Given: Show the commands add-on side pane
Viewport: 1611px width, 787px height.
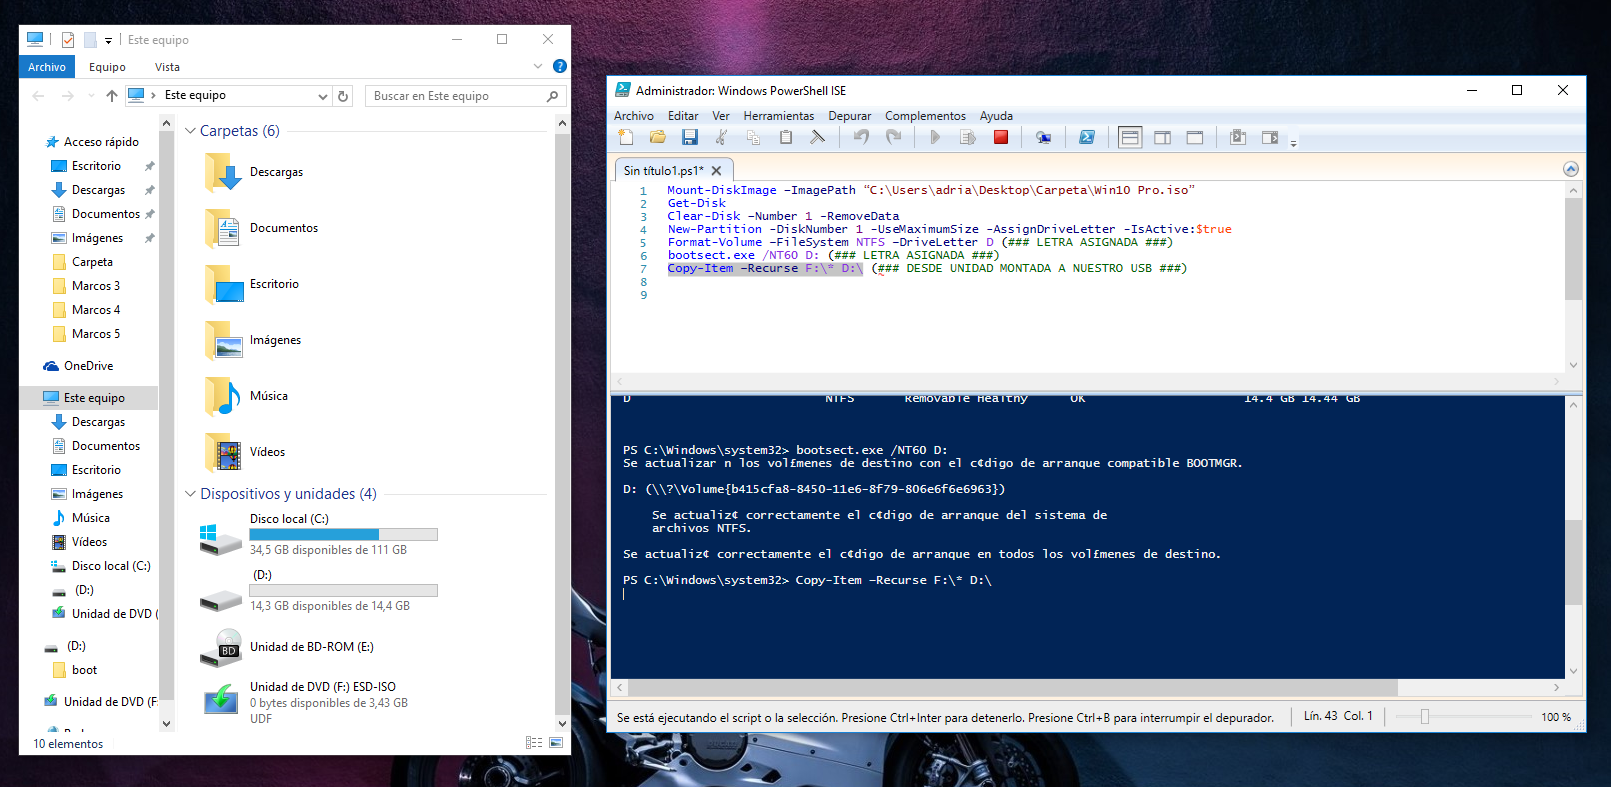Looking at the screenshot, I should pos(1270,137).
